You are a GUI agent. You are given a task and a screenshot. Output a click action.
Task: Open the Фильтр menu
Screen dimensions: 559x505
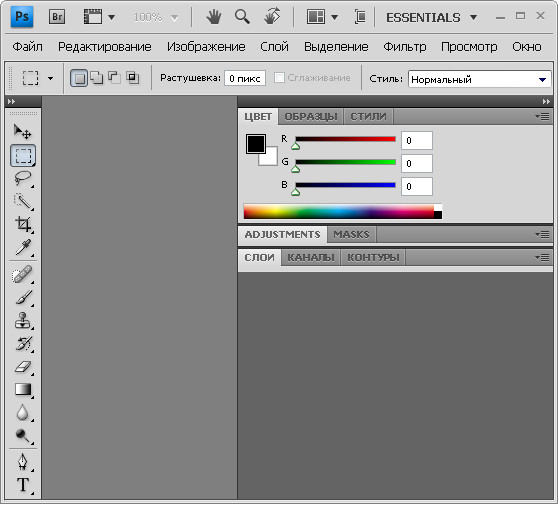pyautogui.click(x=405, y=47)
